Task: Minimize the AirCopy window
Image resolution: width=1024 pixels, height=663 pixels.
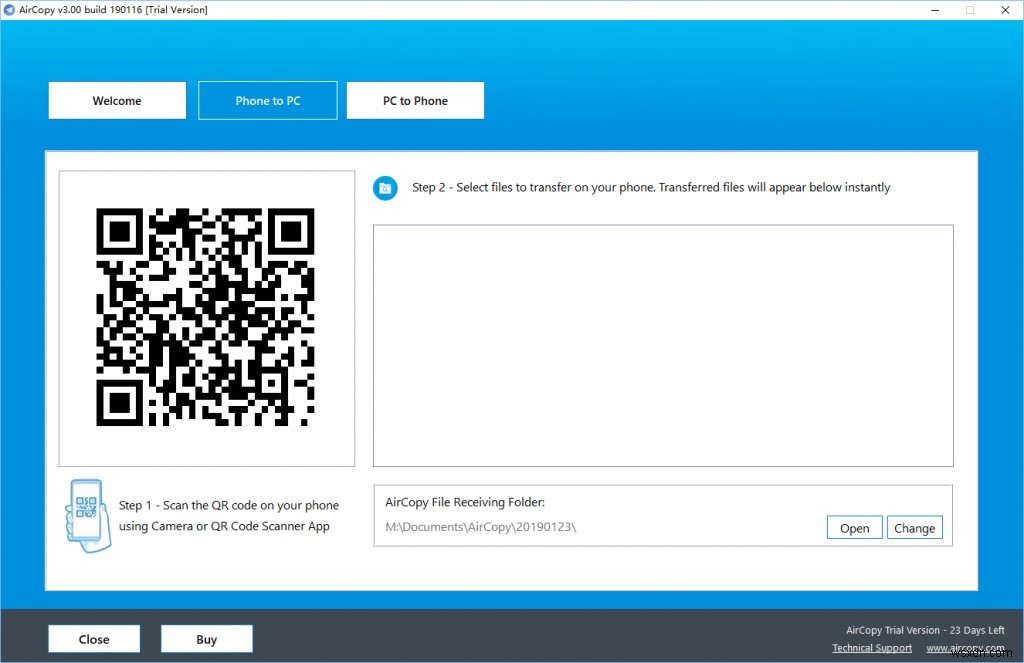Action: tap(935, 9)
